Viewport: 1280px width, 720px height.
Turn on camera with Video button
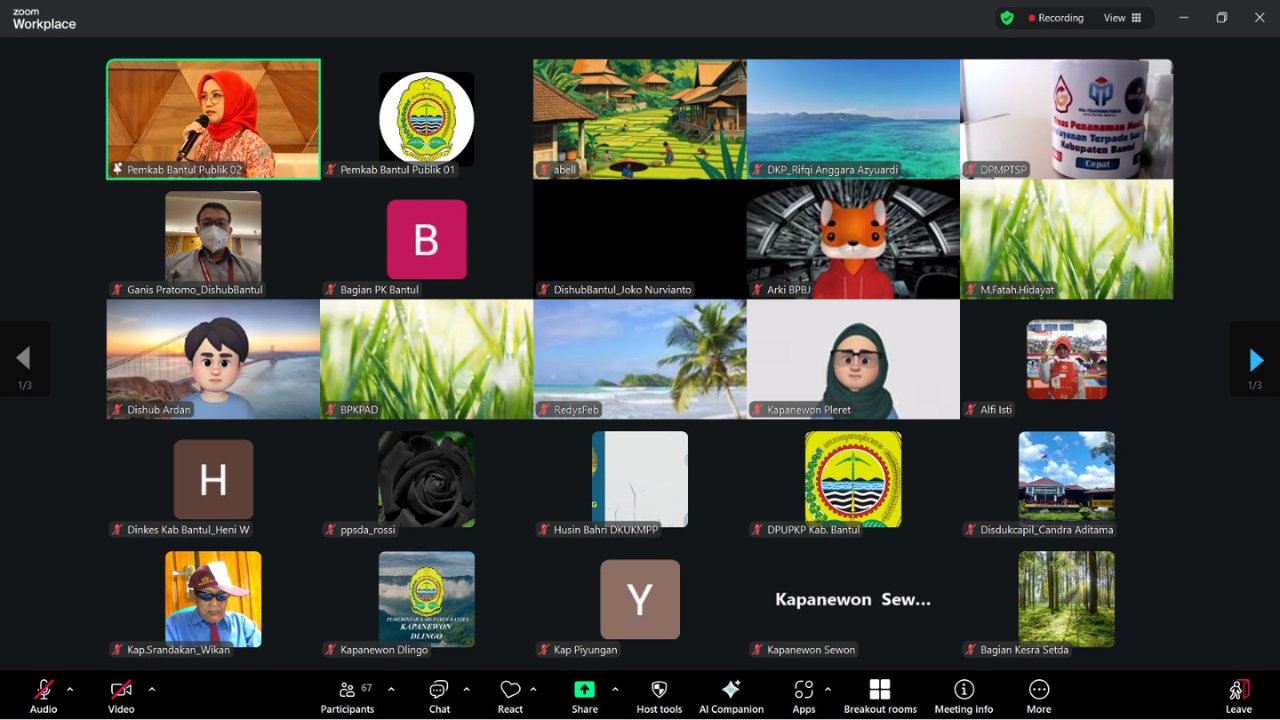(121, 695)
